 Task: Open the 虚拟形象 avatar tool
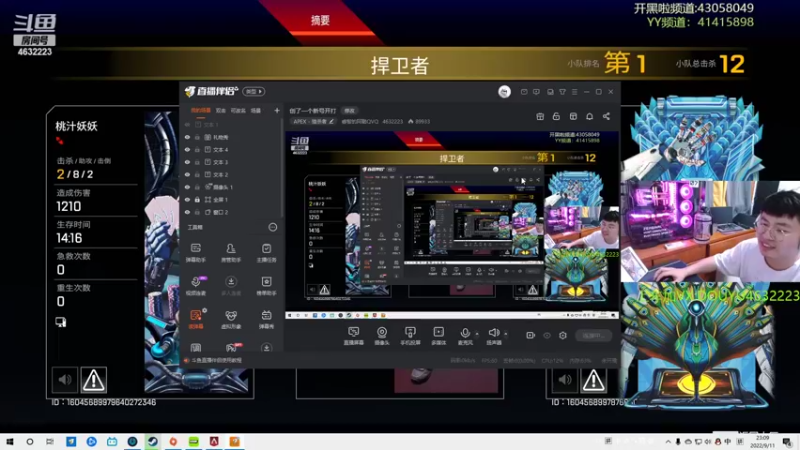coord(231,319)
